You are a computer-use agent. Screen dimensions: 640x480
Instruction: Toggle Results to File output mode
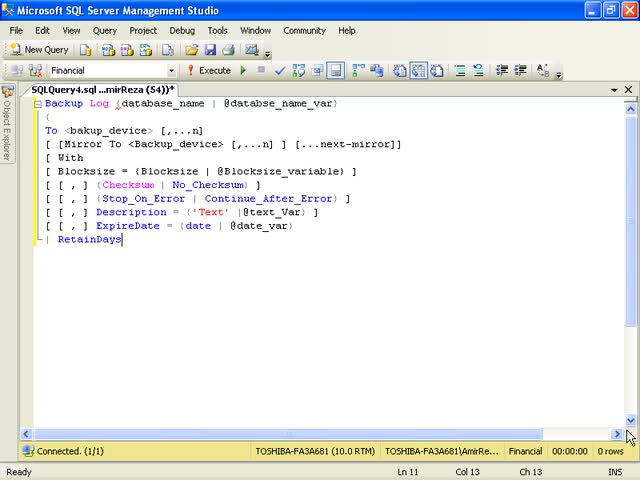point(435,71)
